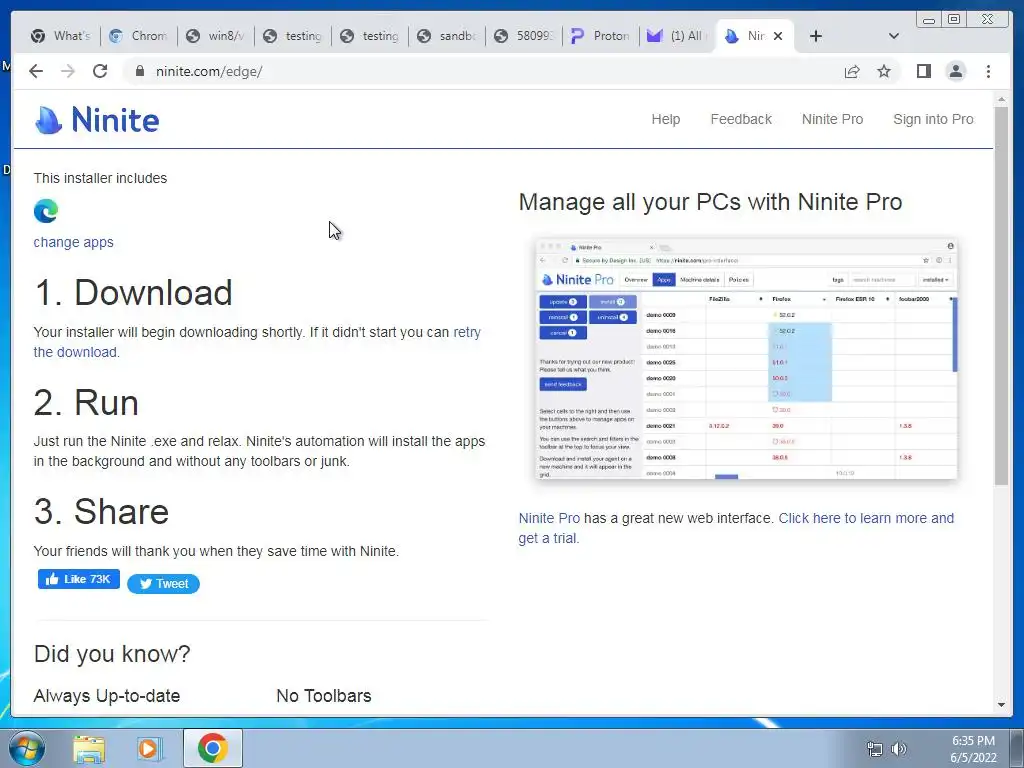Click Sign into Pro

(933, 120)
